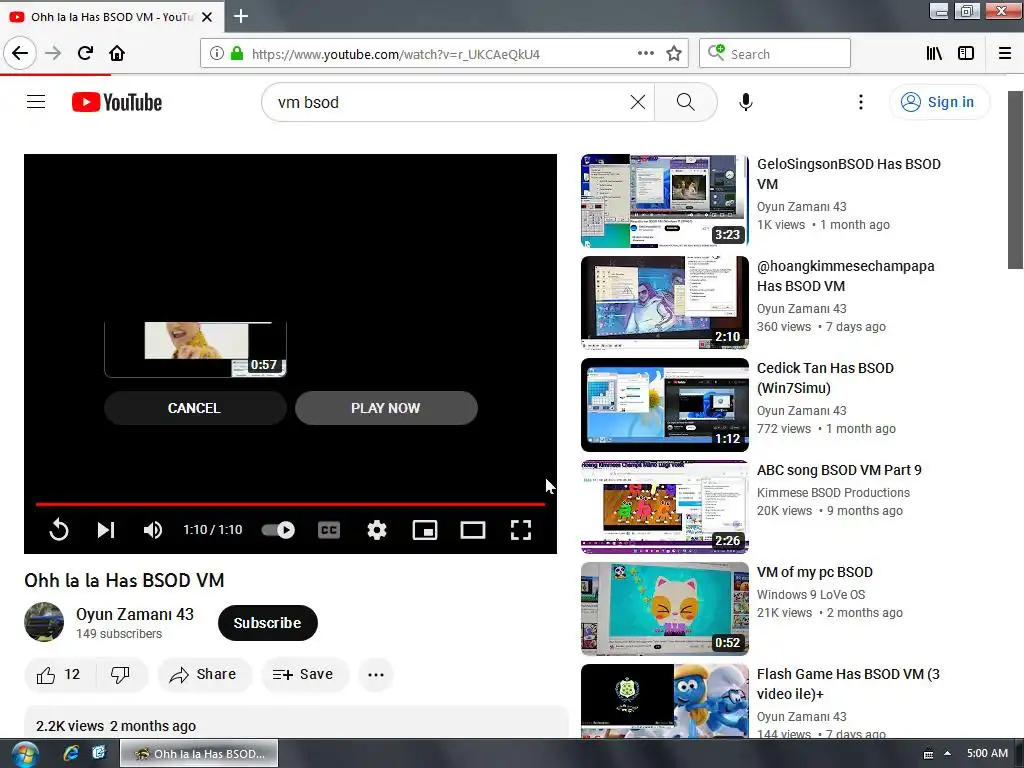
Task: Toggle the Firefox sidebar view
Action: (x=966, y=54)
